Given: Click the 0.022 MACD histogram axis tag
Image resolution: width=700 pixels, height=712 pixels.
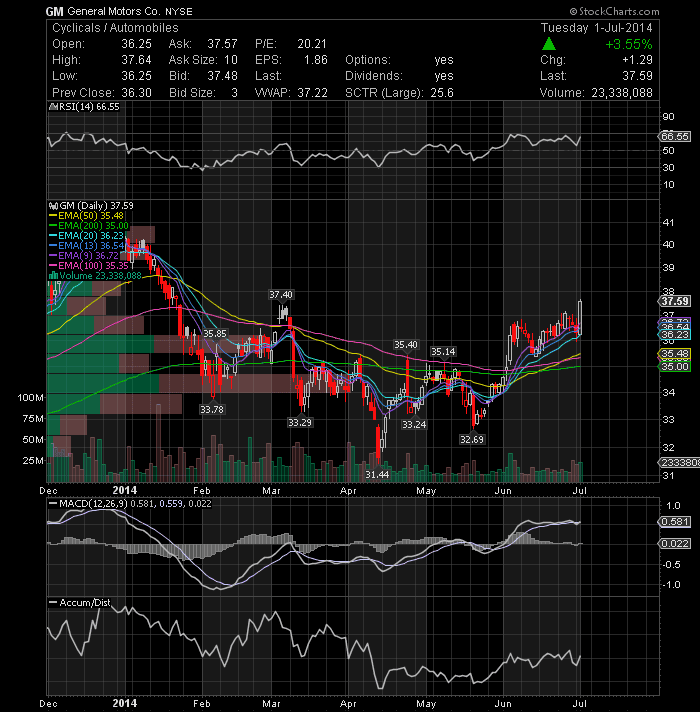Looking at the screenshot, I should 674,544.
